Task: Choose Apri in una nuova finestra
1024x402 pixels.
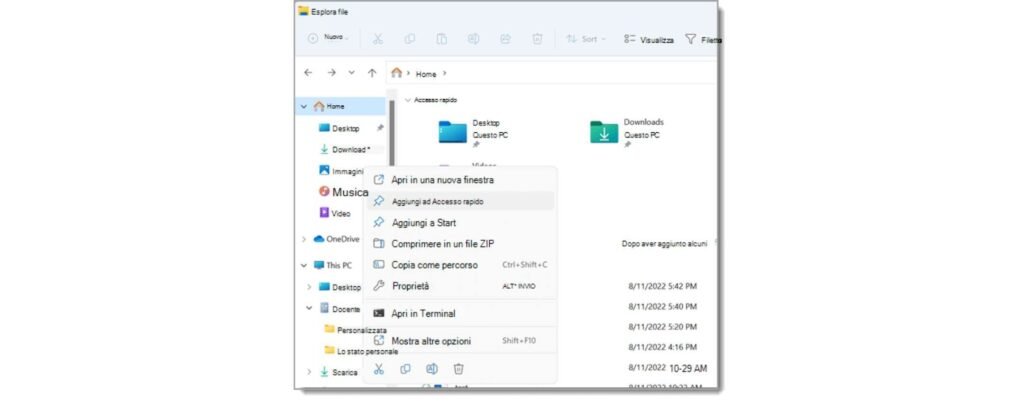Action: 460,179
